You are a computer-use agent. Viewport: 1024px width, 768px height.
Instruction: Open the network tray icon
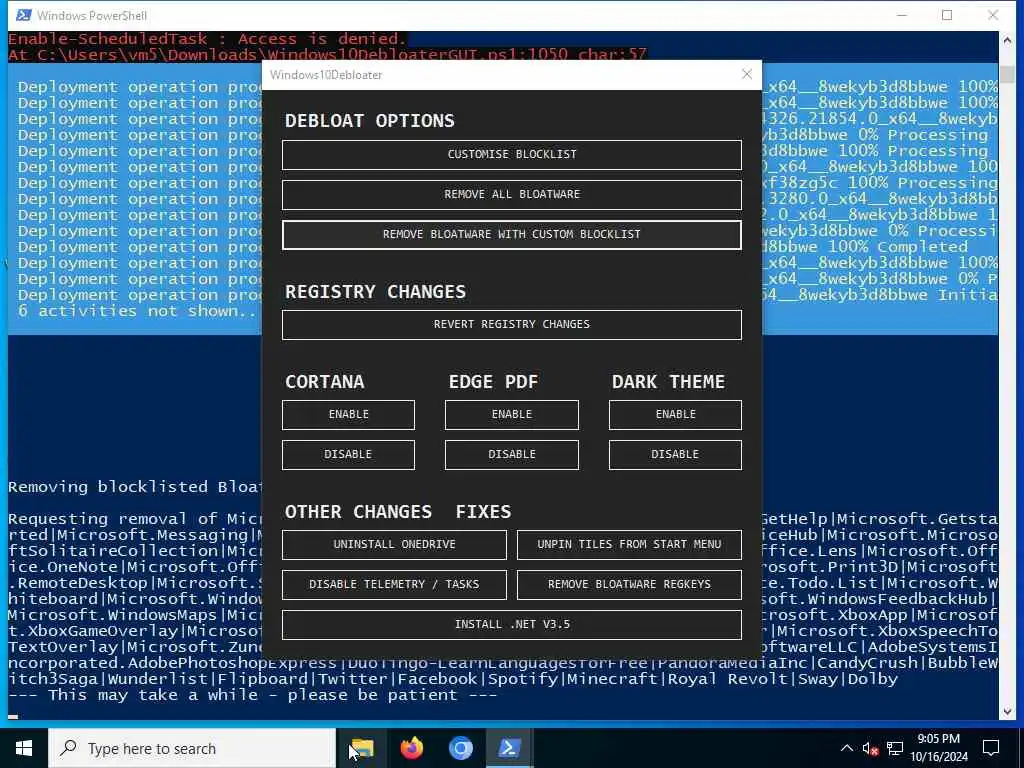pos(895,748)
